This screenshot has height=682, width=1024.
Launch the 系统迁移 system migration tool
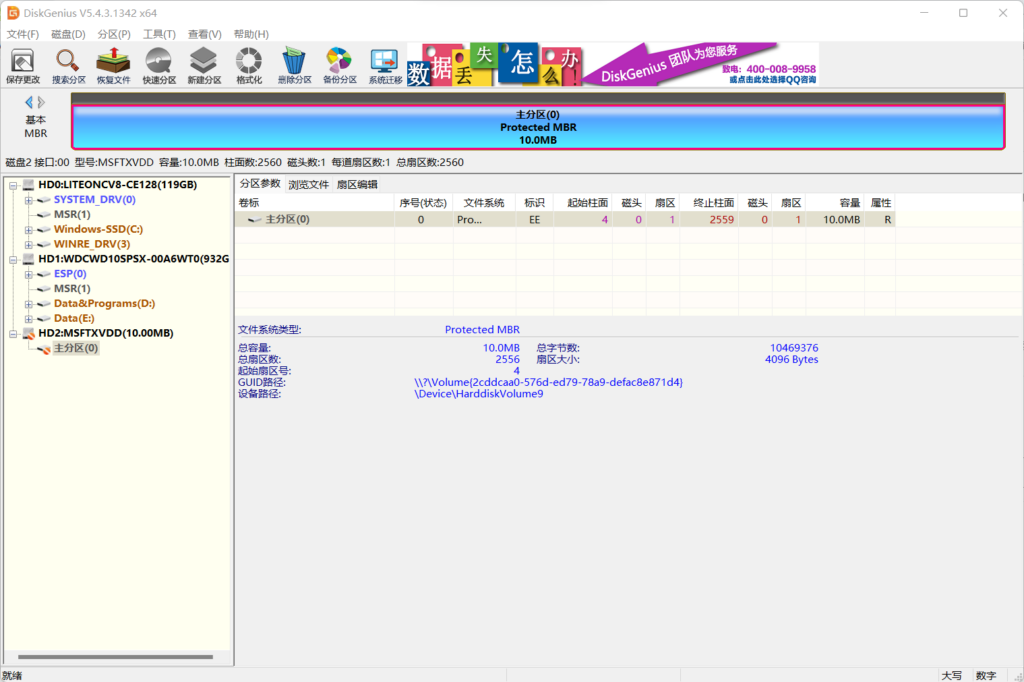(x=385, y=65)
